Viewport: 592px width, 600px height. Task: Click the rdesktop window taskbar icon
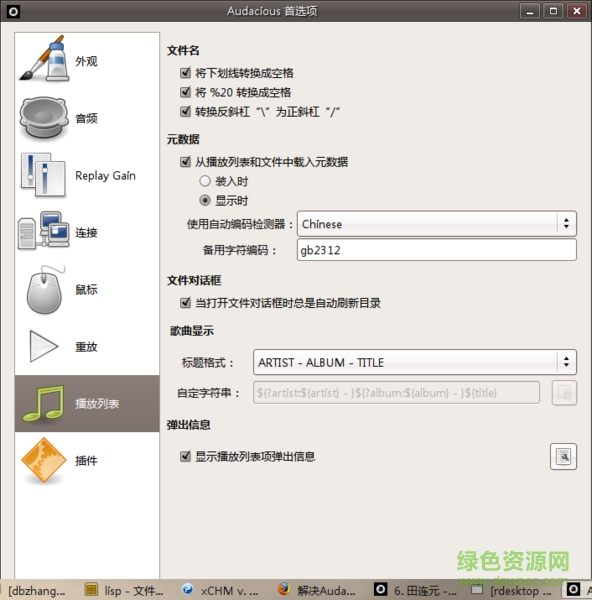click(477, 589)
